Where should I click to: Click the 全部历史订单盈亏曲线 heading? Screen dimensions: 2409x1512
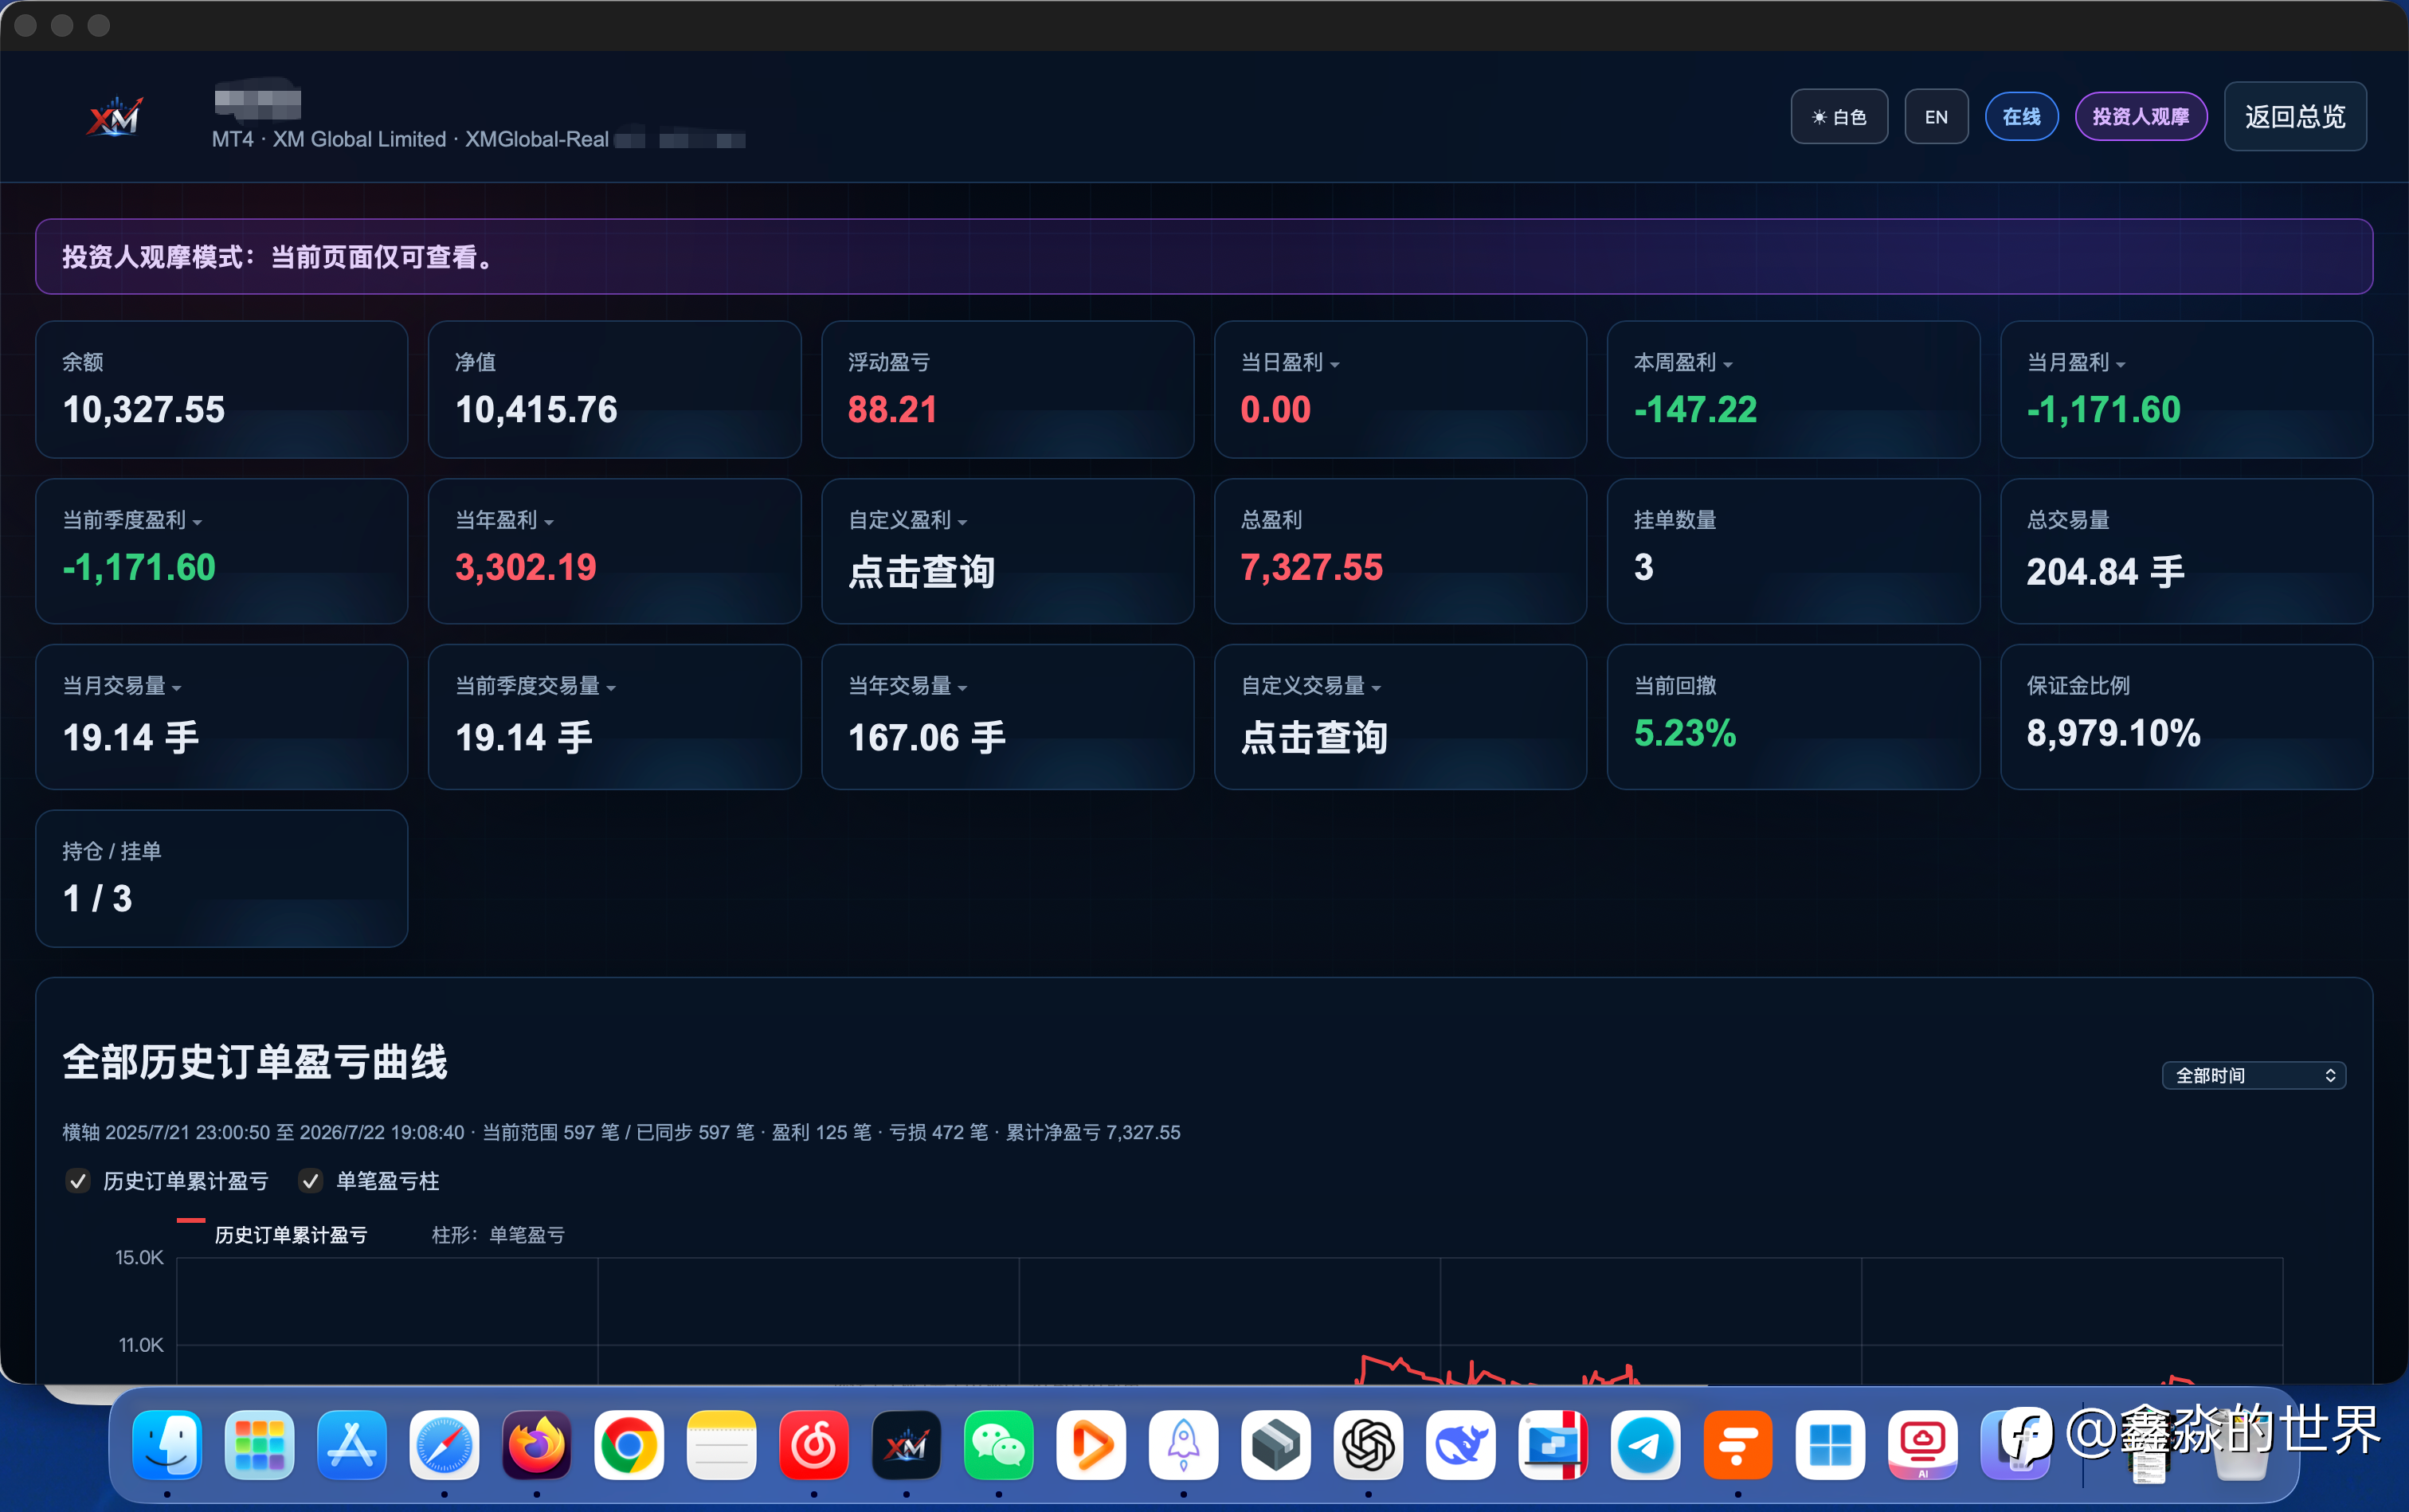pos(255,1062)
